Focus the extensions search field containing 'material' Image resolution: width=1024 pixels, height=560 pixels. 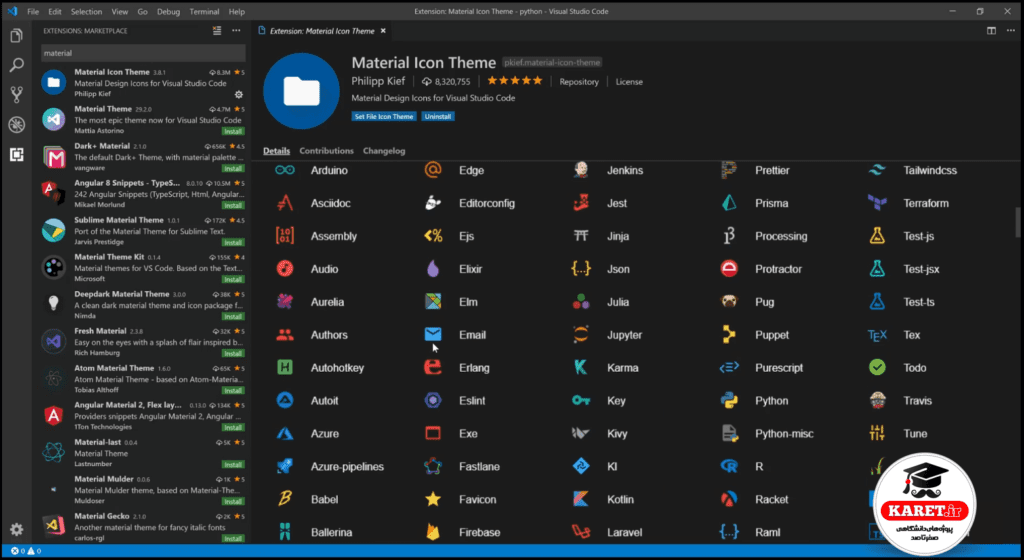pos(143,53)
